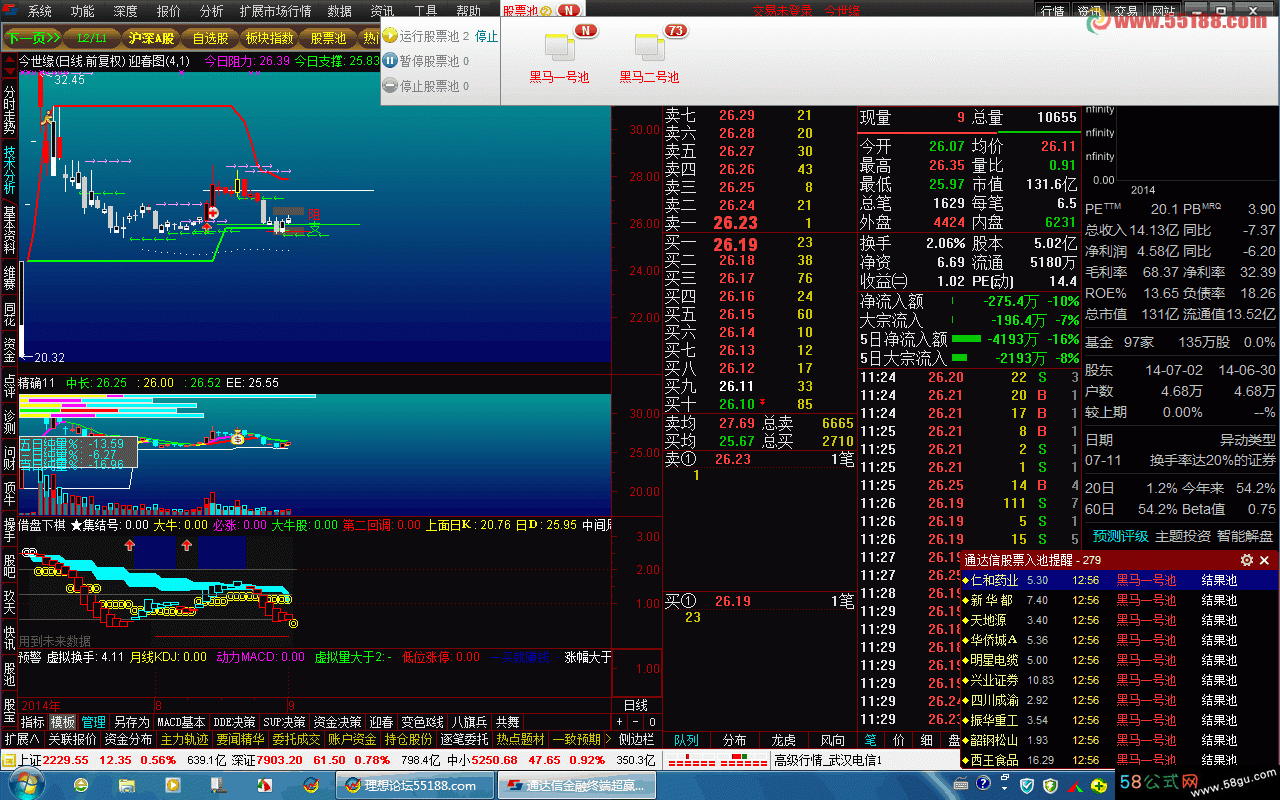Expand the 扩展∧ panel toggle
1280x800 pixels.
click(22, 739)
